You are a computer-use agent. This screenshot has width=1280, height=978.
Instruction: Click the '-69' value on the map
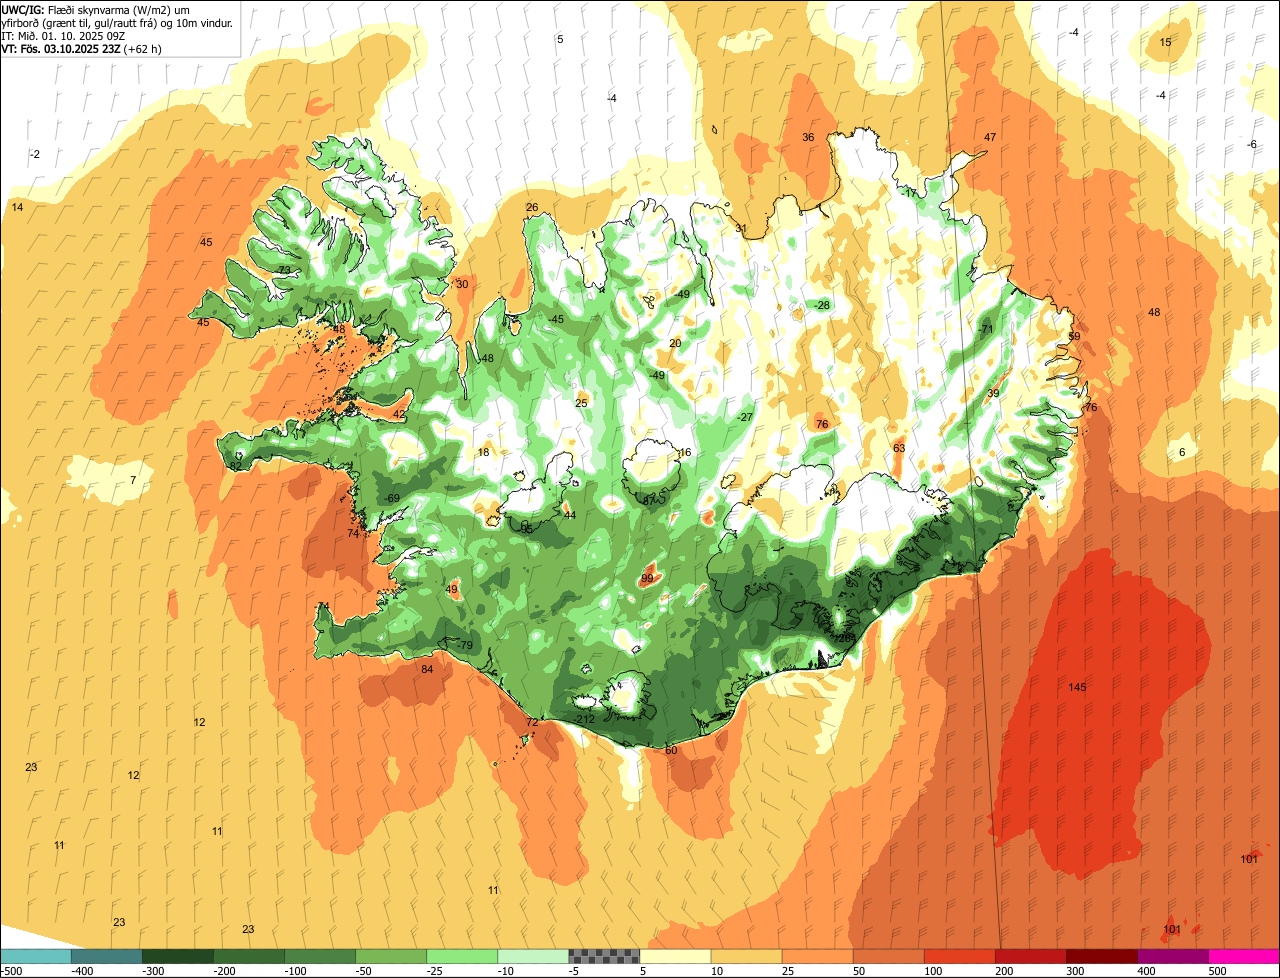[391, 498]
